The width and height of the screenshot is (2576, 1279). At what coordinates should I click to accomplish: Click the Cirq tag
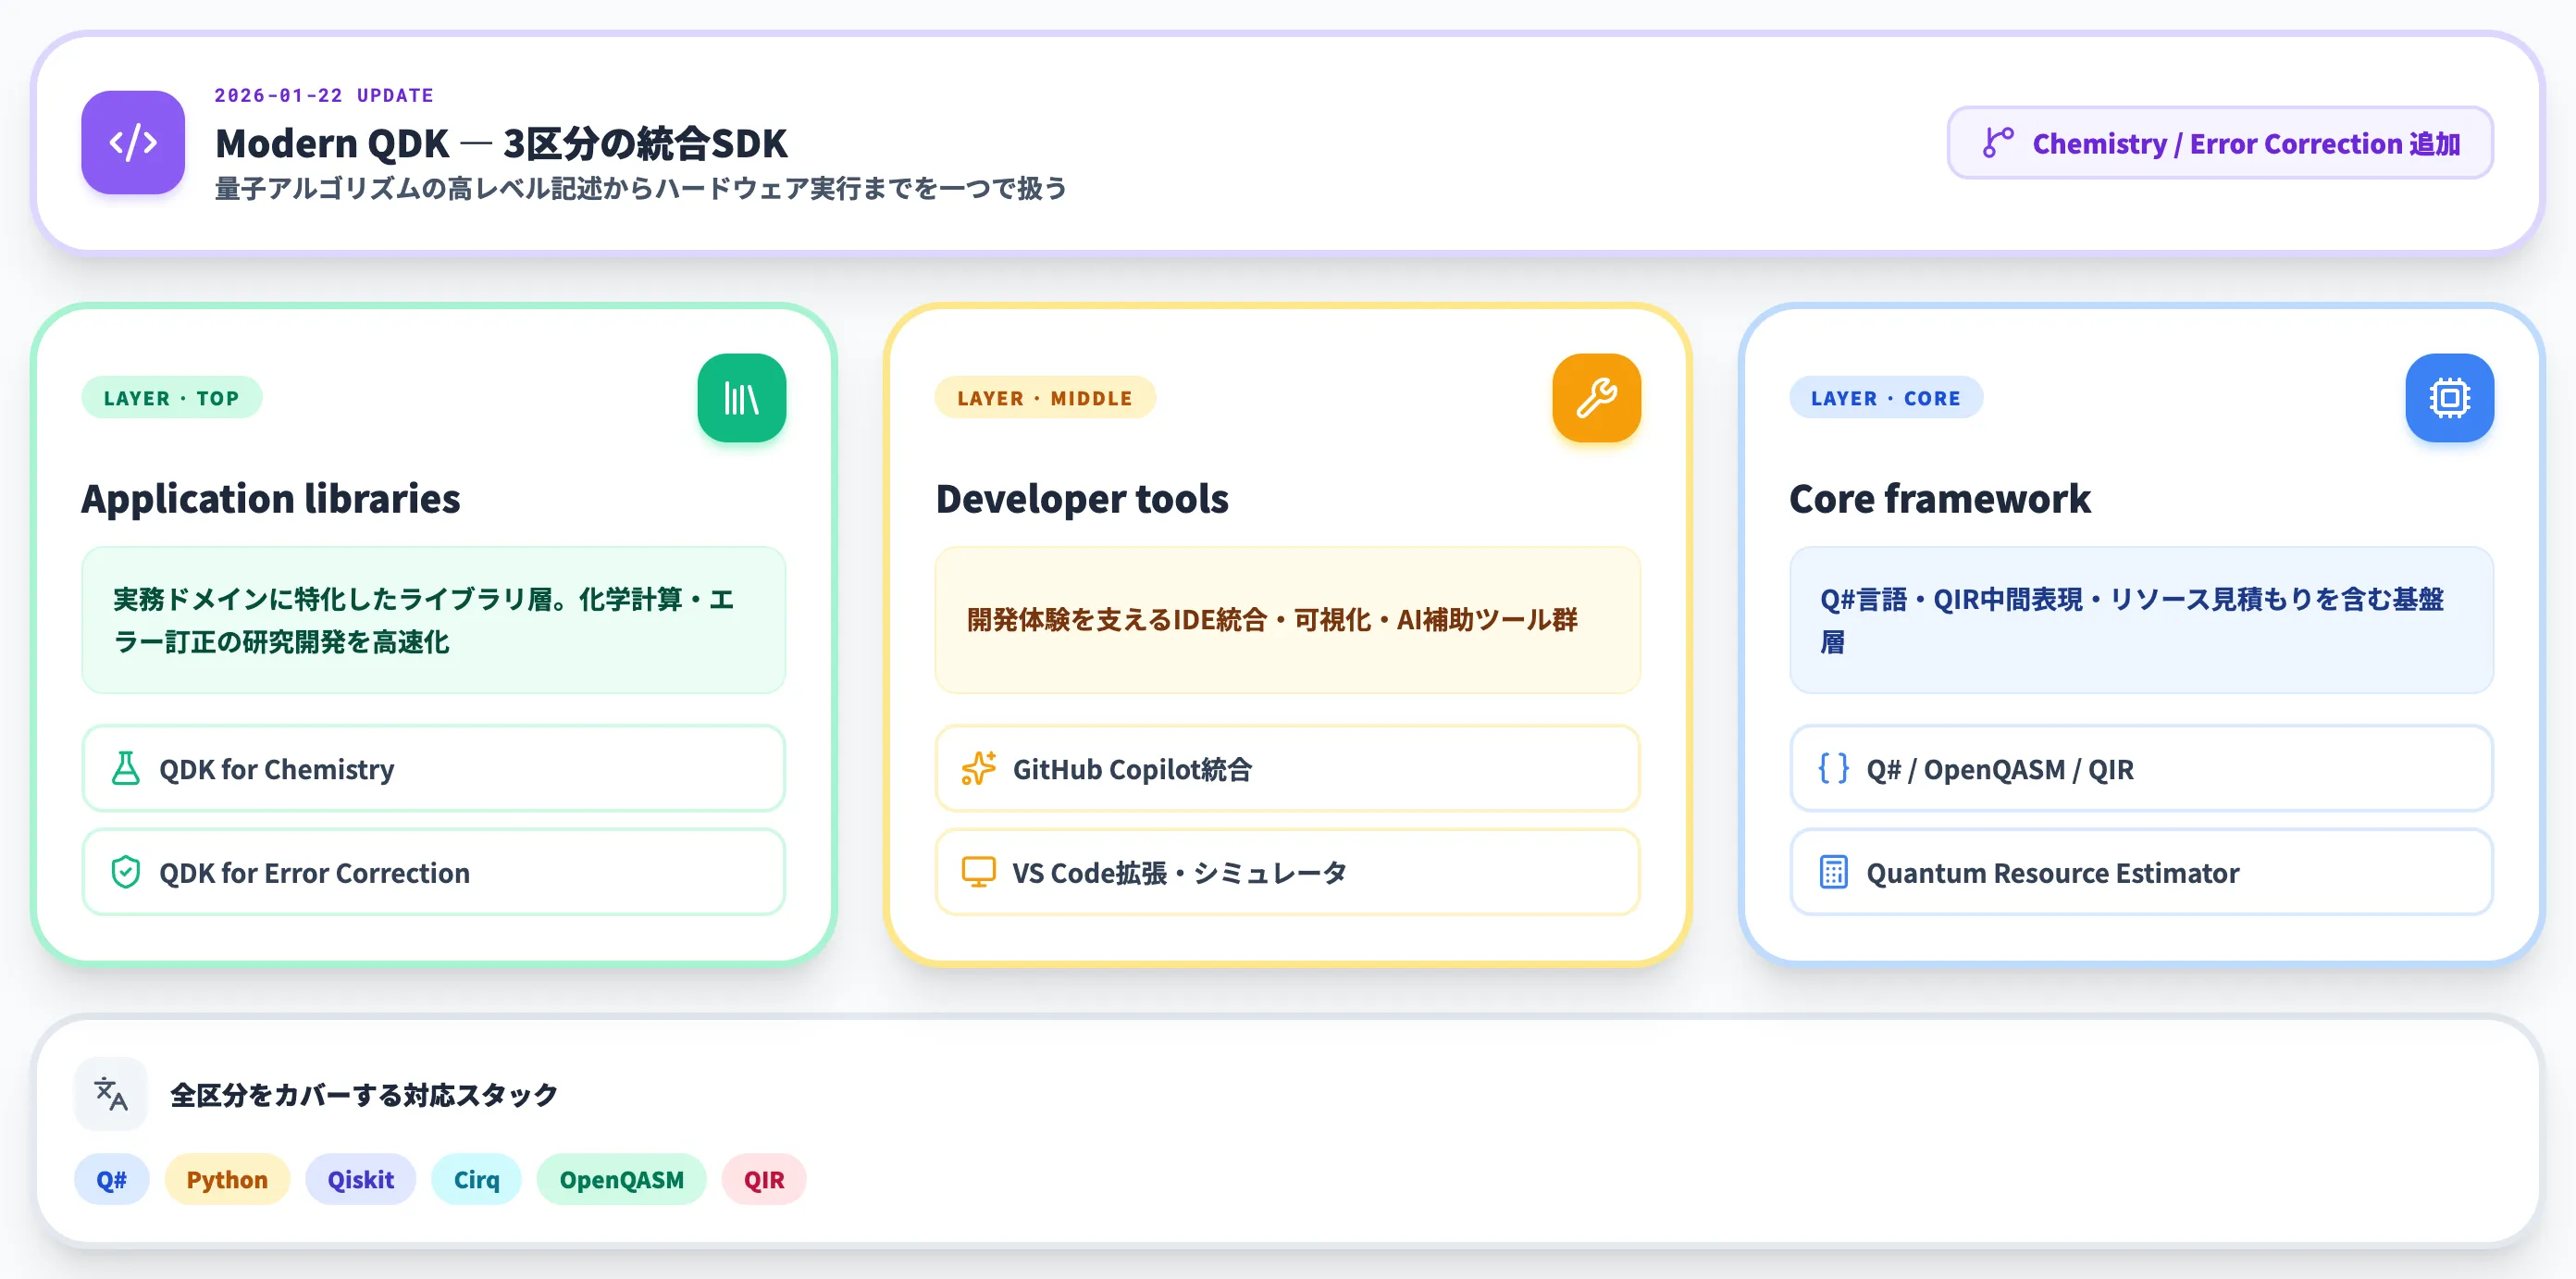click(476, 1179)
